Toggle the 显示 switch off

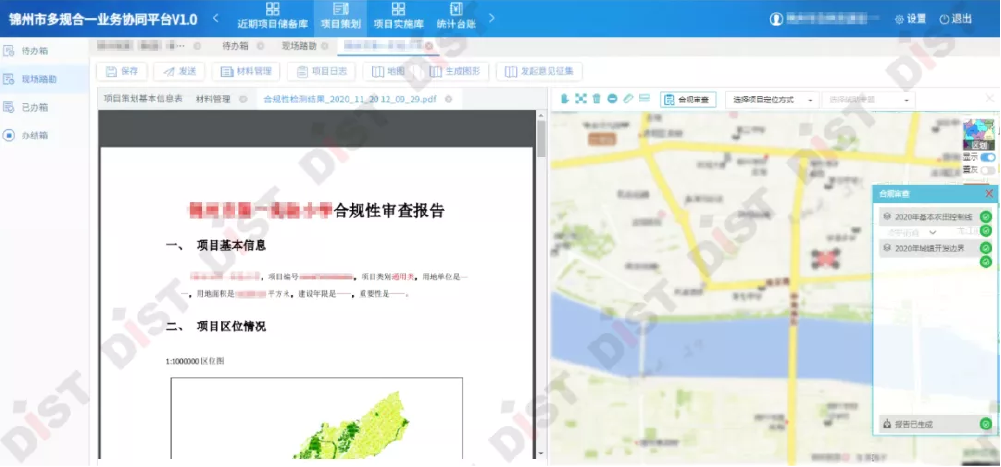pos(987,157)
